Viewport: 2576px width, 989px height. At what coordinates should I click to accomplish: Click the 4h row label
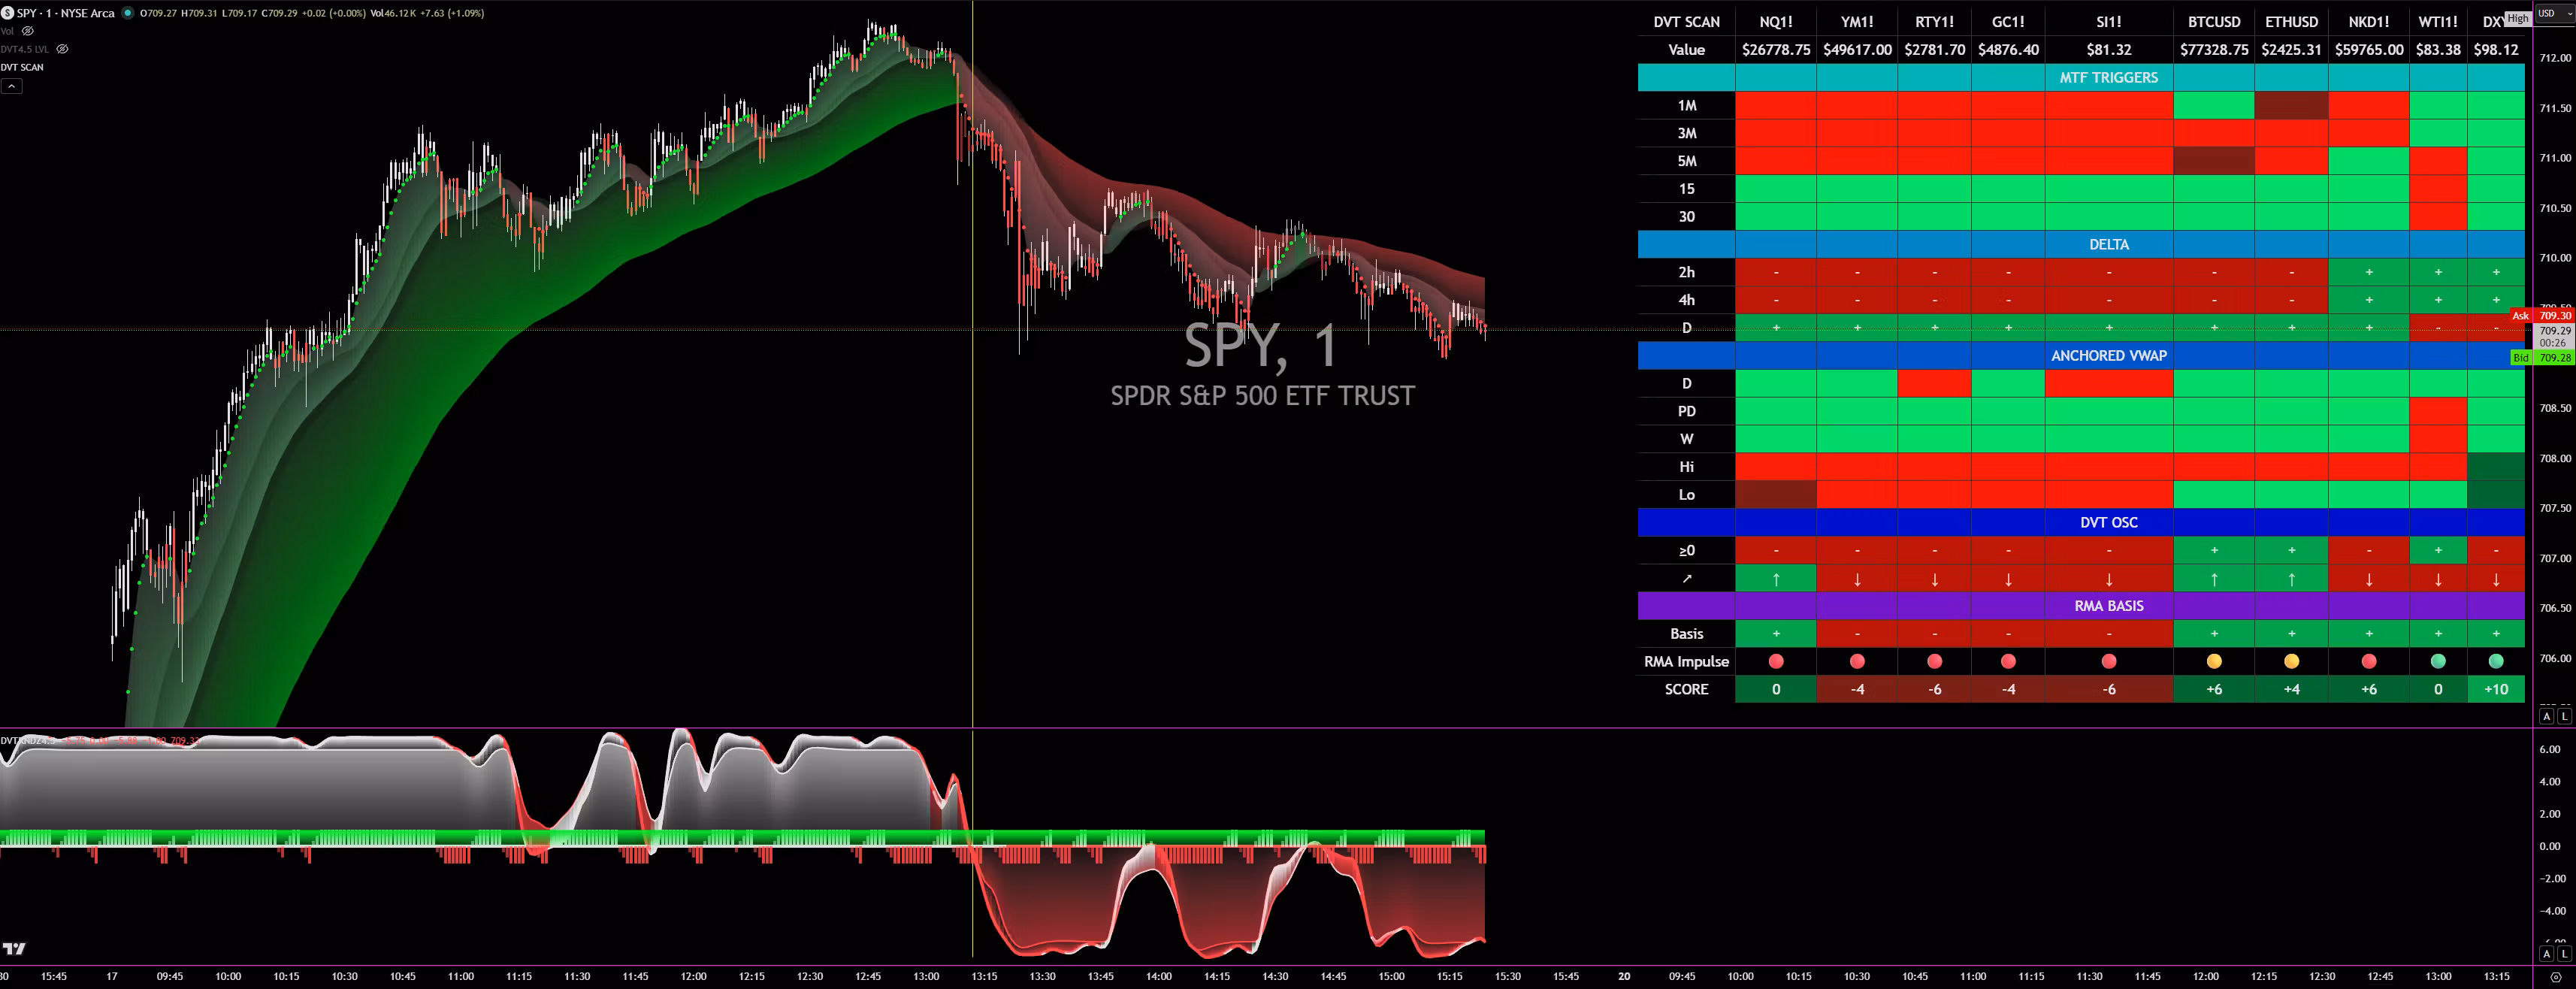1686,300
